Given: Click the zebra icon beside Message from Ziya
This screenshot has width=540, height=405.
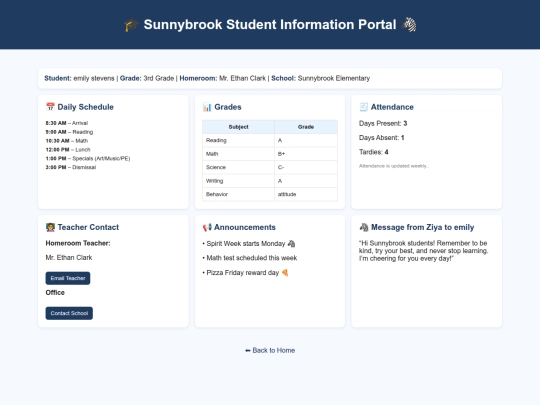Looking at the screenshot, I should click(x=364, y=227).
